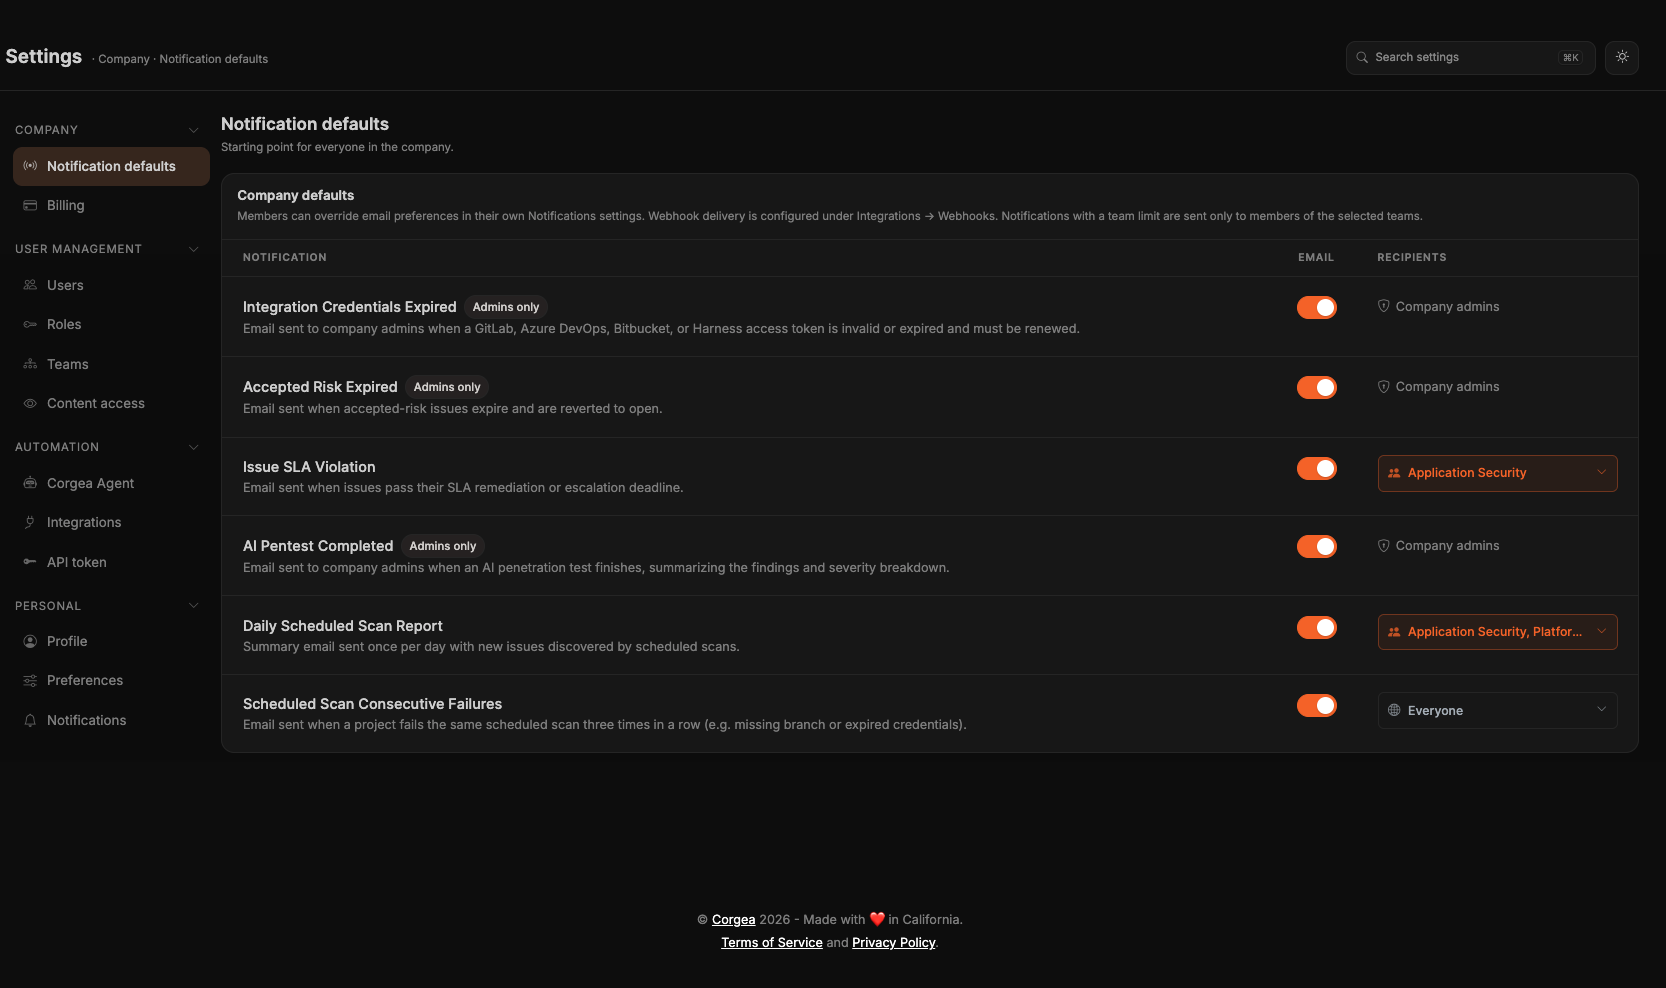This screenshot has width=1666, height=988.
Task: Open Preferences page
Action: [111, 680]
